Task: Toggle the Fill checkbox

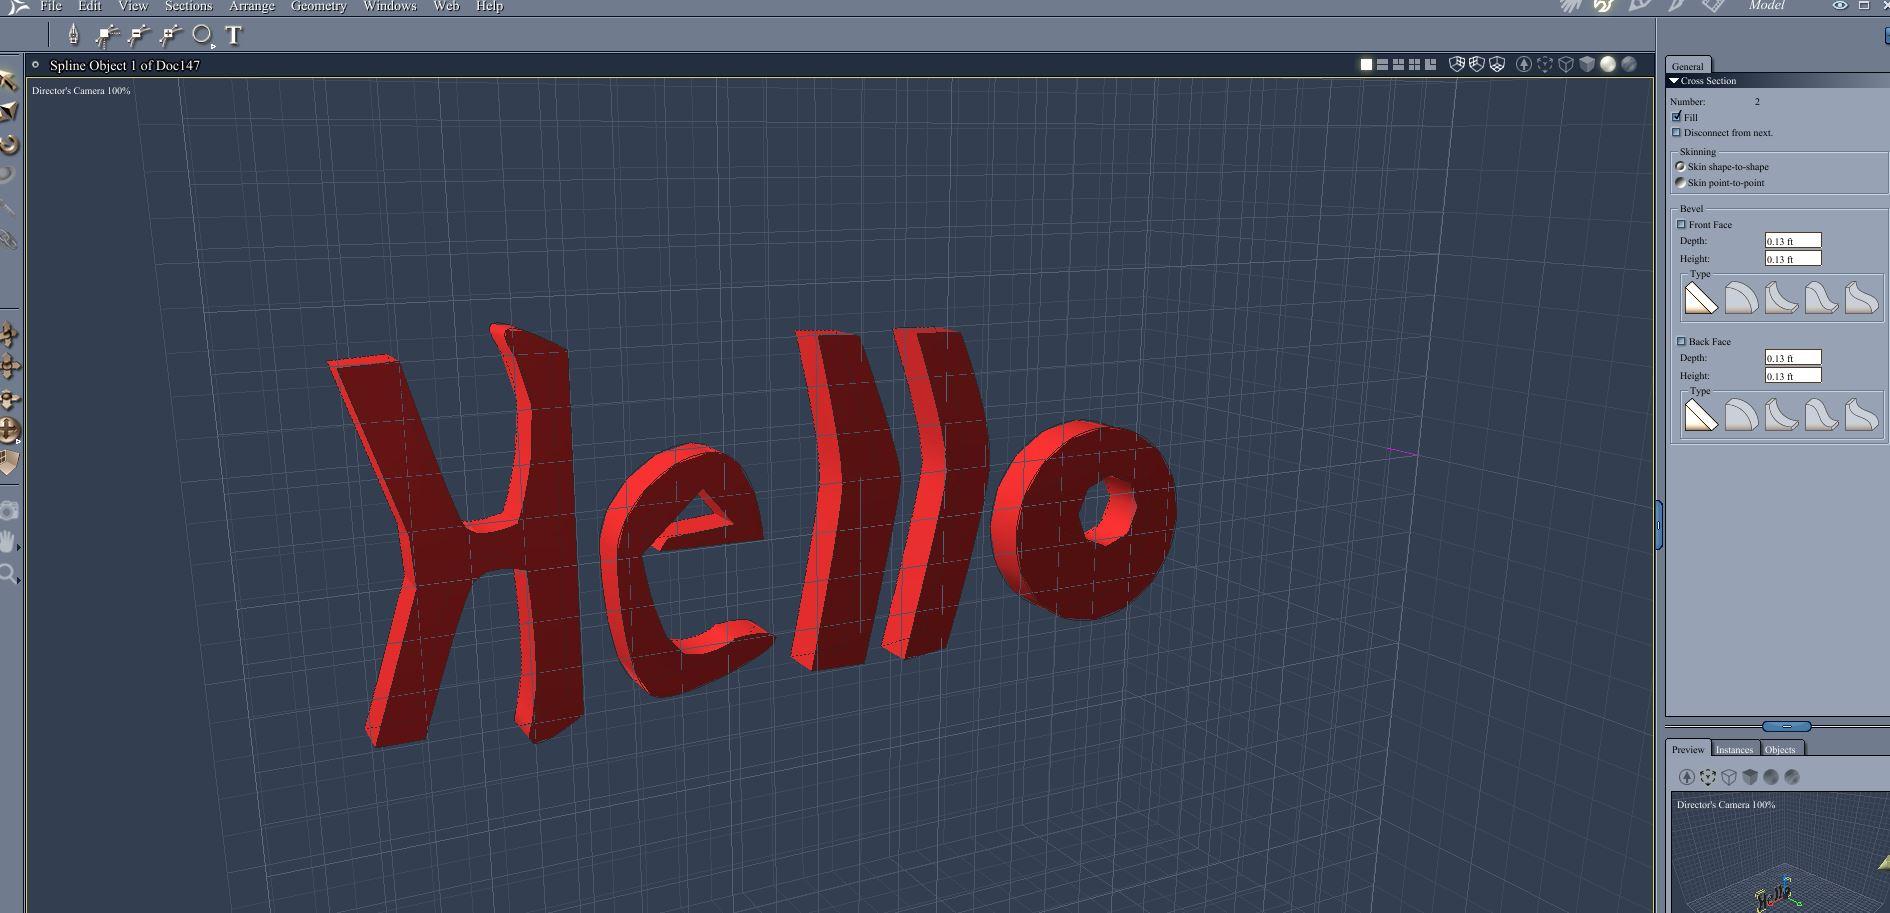Action: (1677, 116)
